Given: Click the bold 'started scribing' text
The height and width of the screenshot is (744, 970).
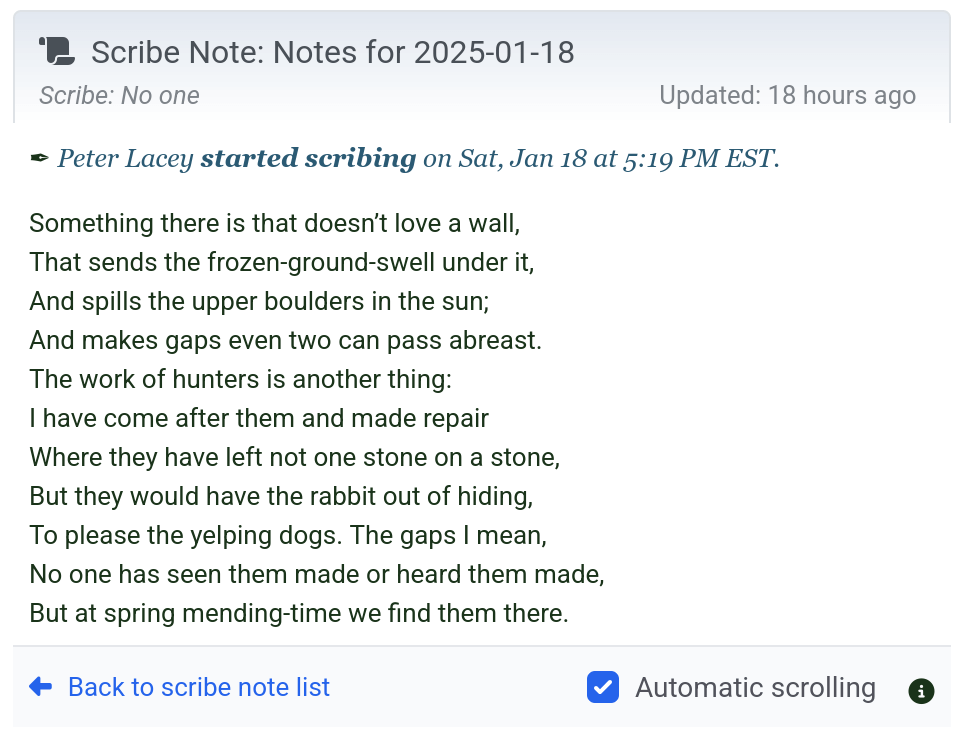Looking at the screenshot, I should click(x=308, y=159).
